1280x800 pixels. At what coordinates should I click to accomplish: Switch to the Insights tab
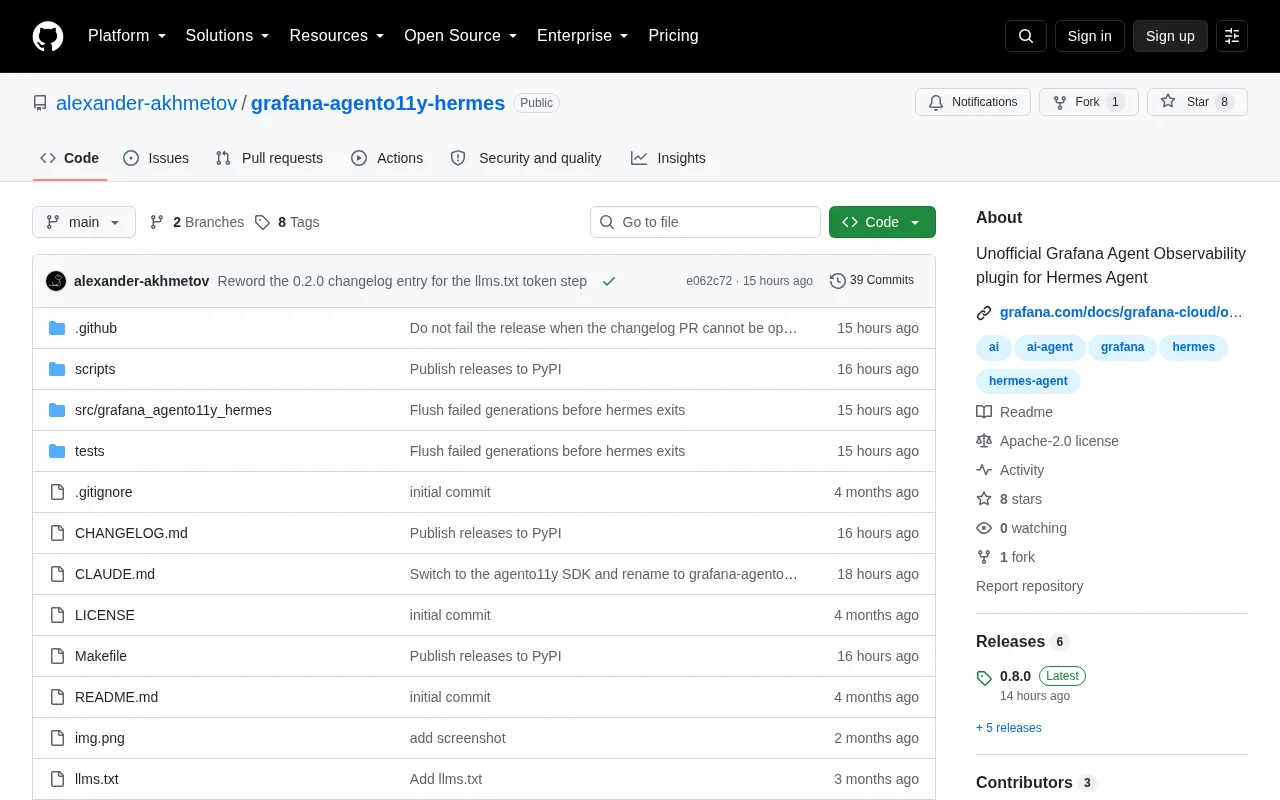pos(668,158)
